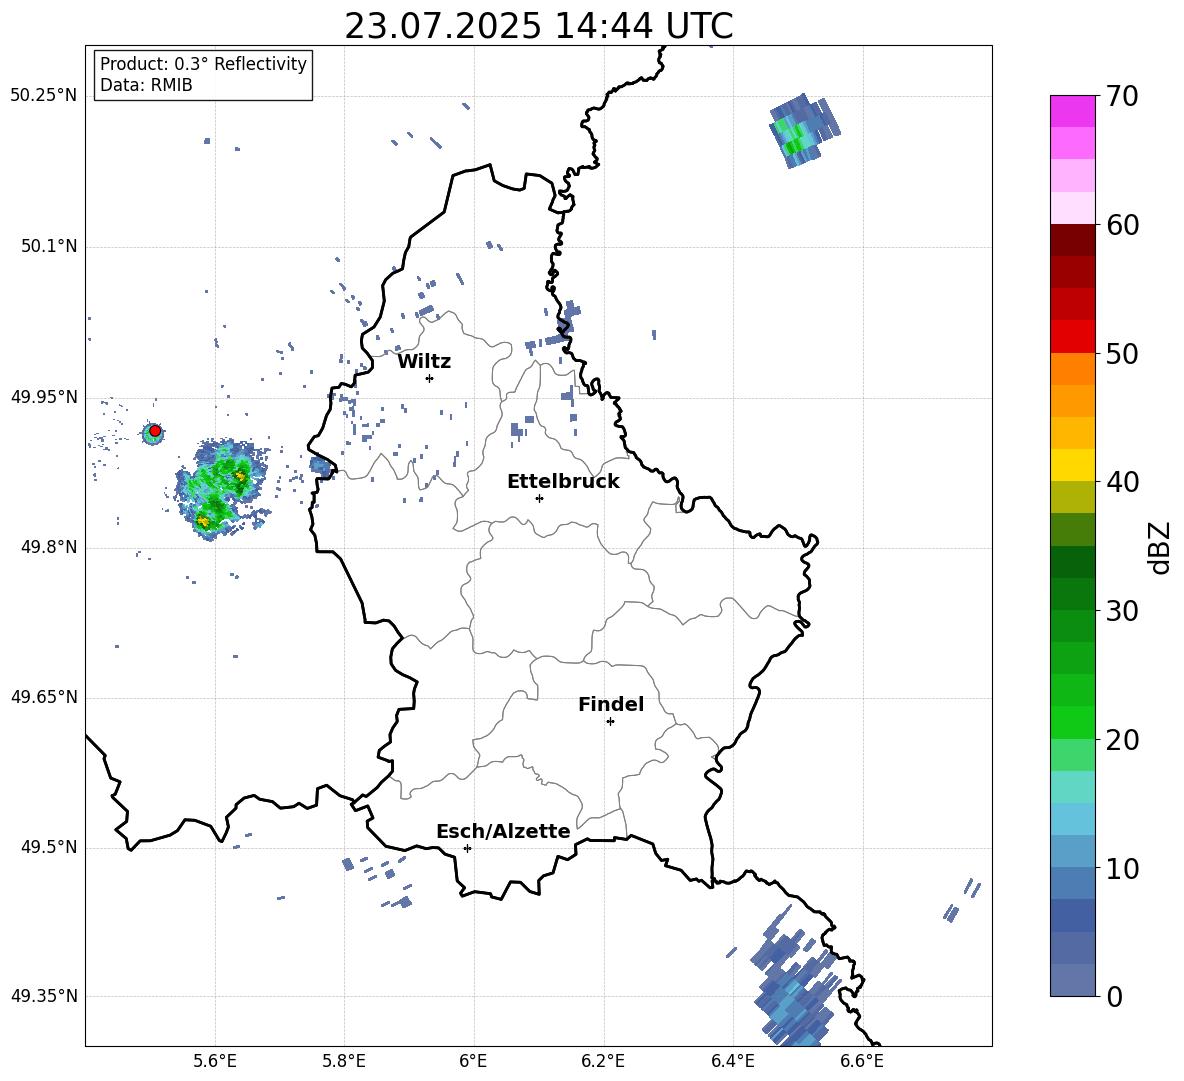Click the 49.5°N latitude label
The image size is (1184, 1081).
pos(48,847)
